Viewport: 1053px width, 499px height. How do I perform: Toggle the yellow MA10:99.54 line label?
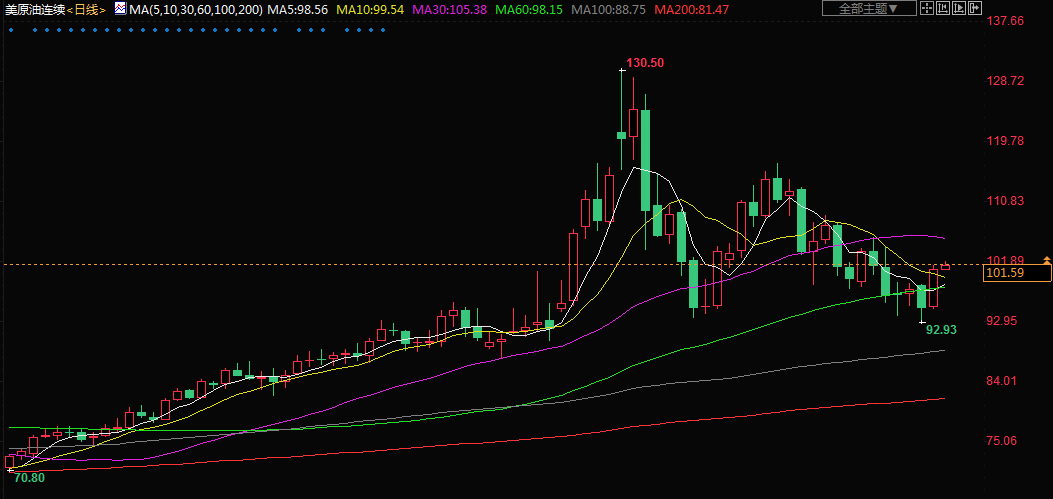coord(371,8)
